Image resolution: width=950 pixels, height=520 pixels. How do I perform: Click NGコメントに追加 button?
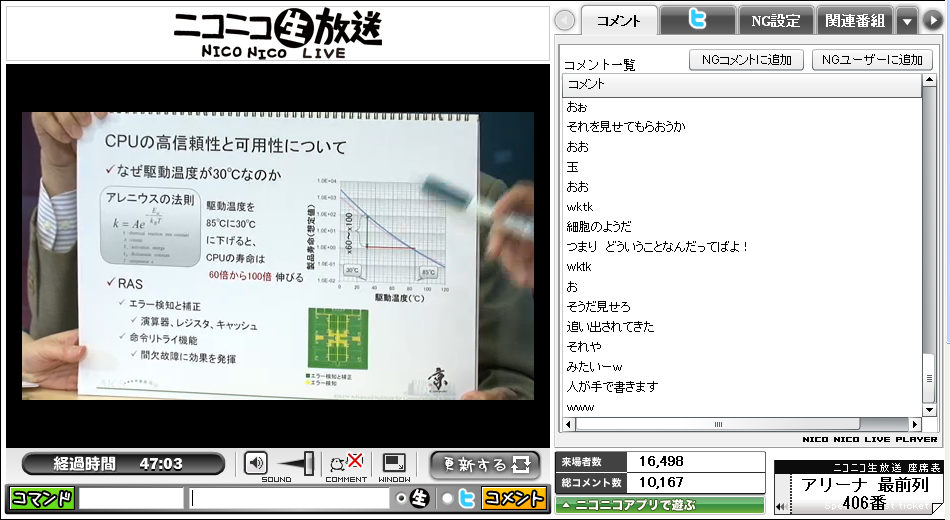click(746, 60)
